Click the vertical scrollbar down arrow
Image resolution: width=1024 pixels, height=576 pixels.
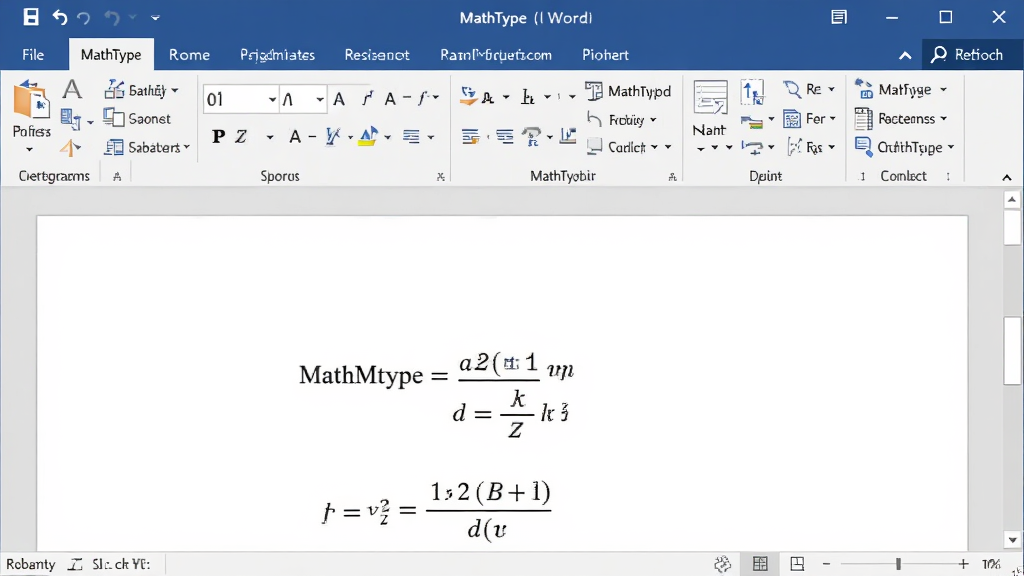pos(1012,540)
